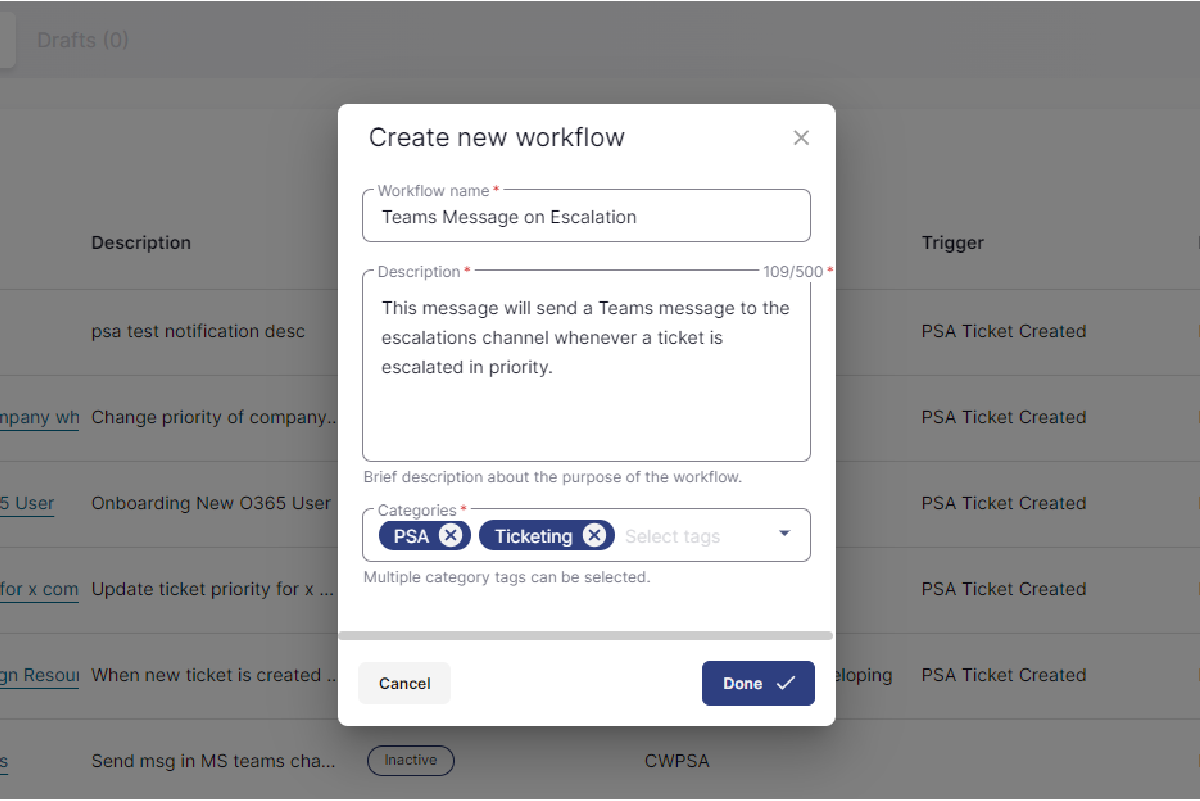Confirm with the Done button
This screenshot has width=1200, height=801.
(757, 684)
